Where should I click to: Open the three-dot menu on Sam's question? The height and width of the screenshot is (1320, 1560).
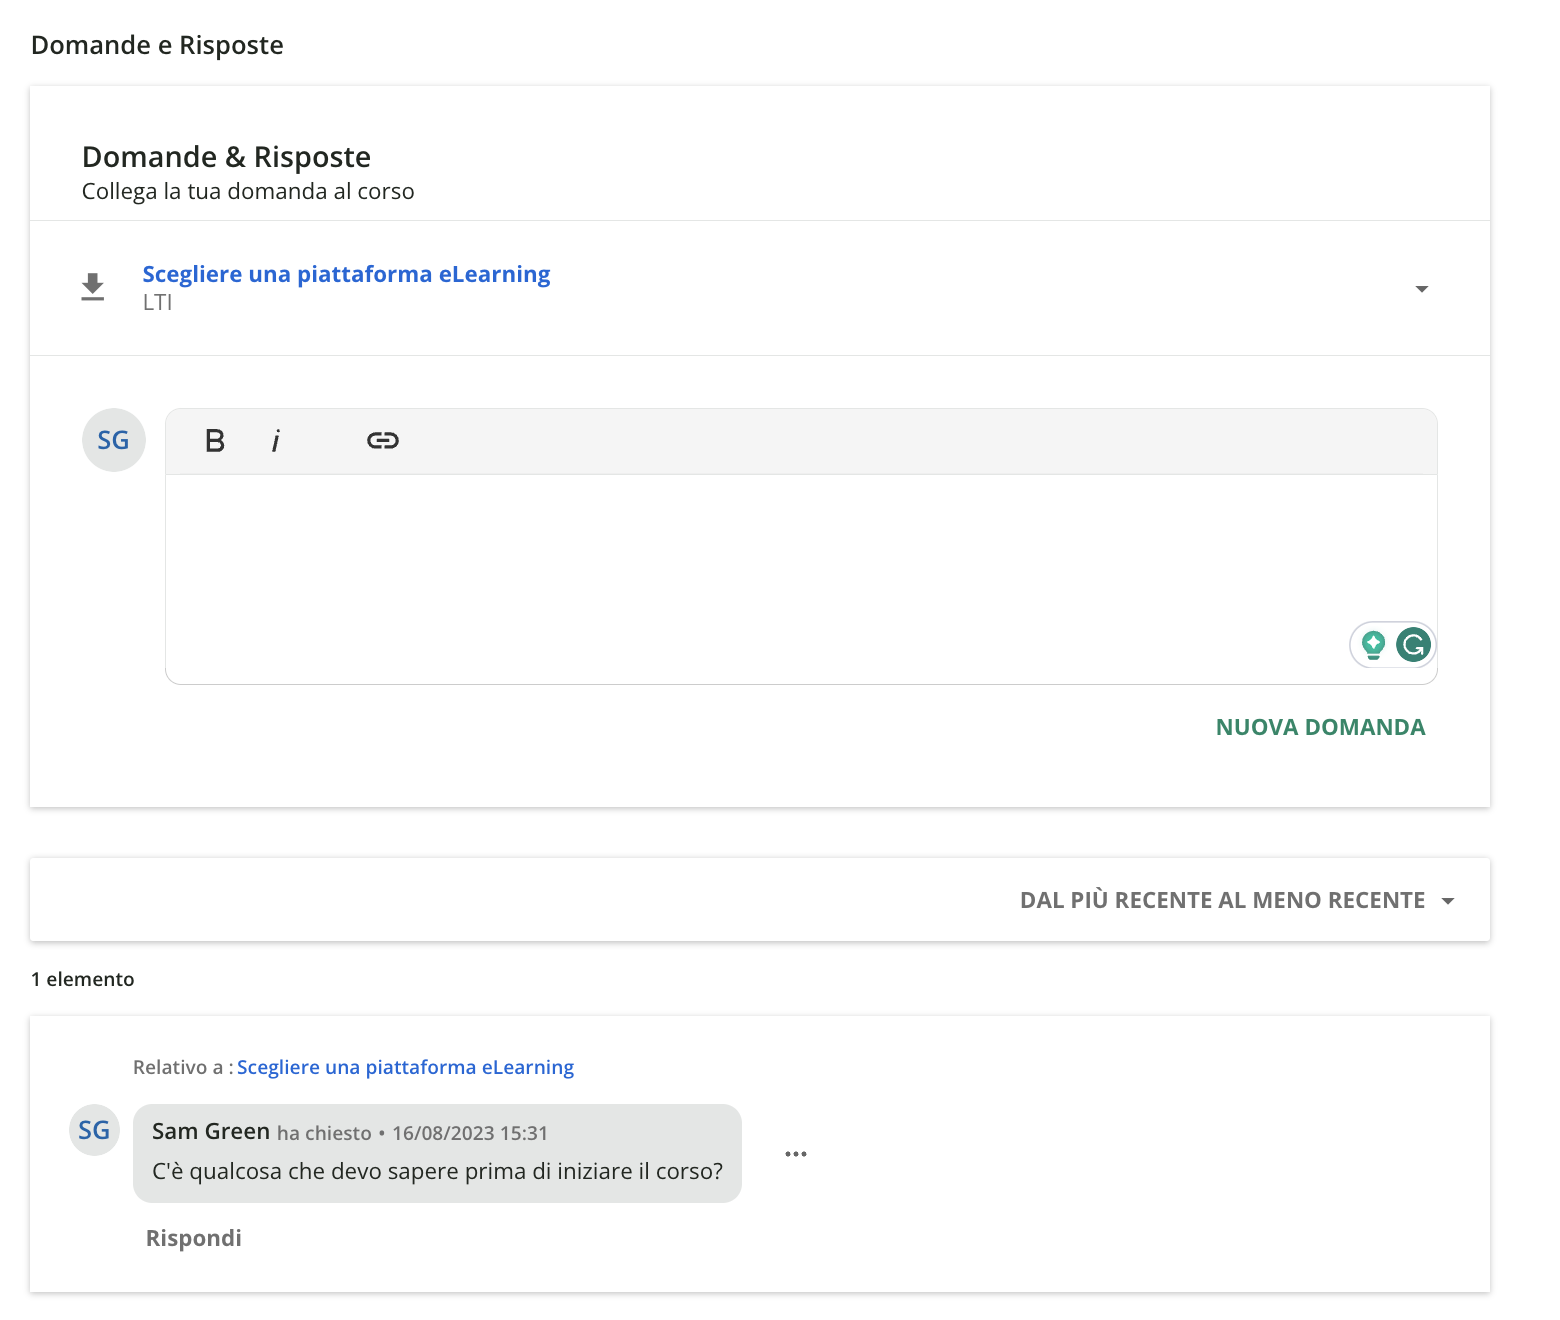click(795, 1153)
